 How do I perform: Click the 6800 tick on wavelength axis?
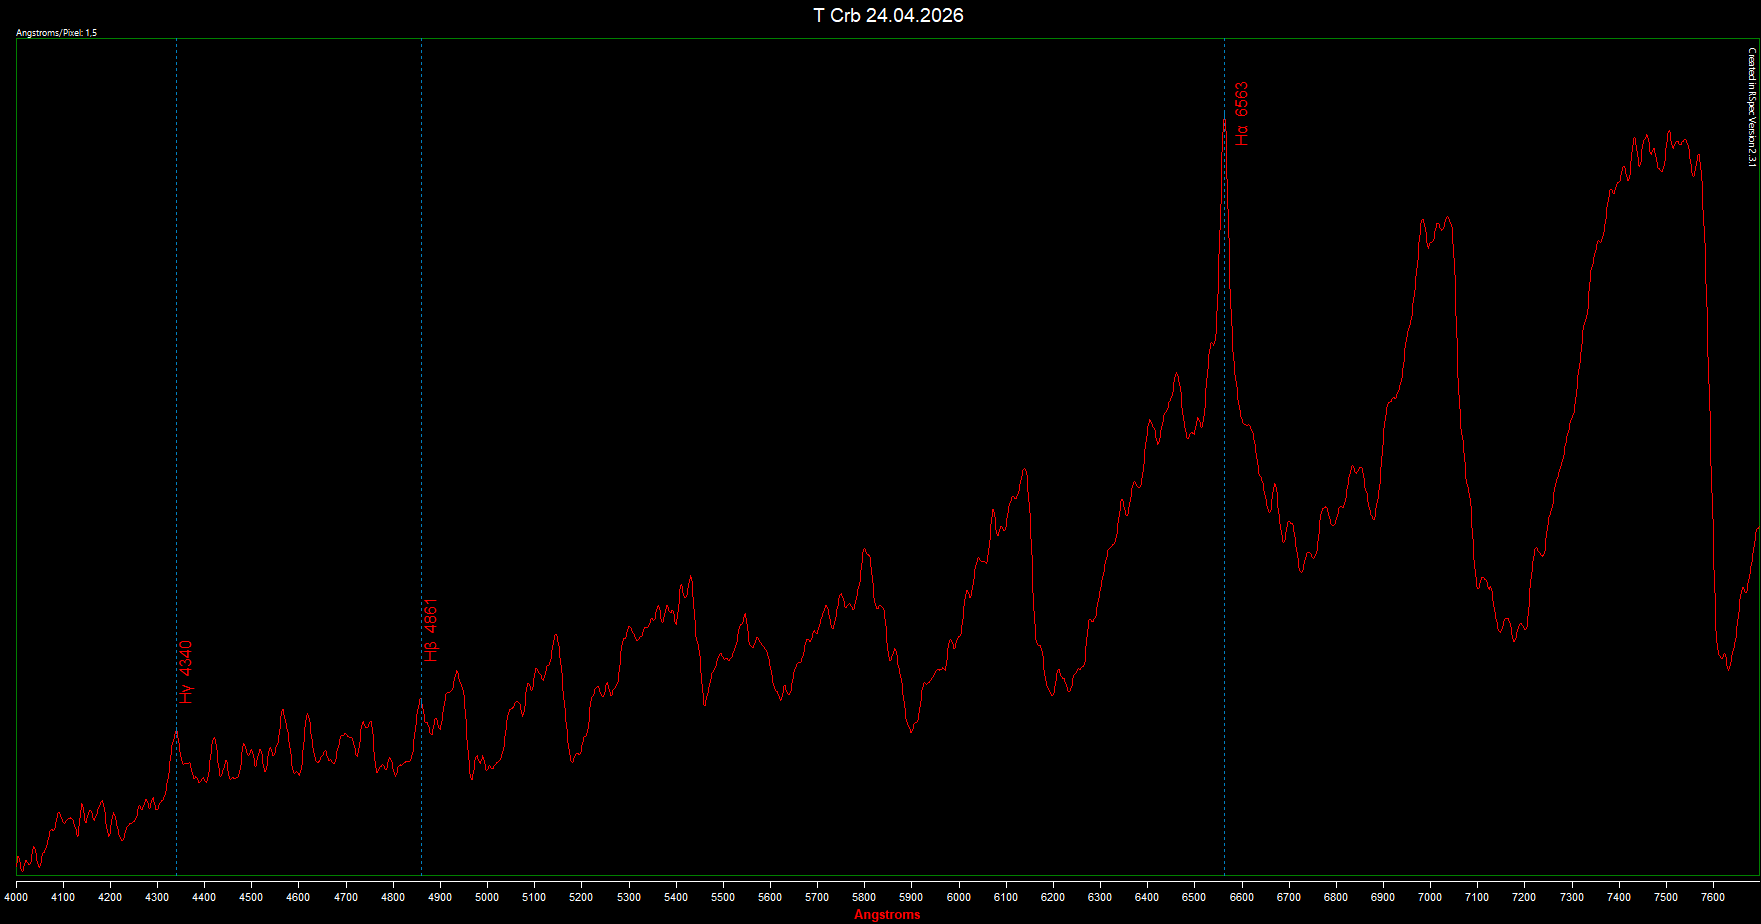1336,897
